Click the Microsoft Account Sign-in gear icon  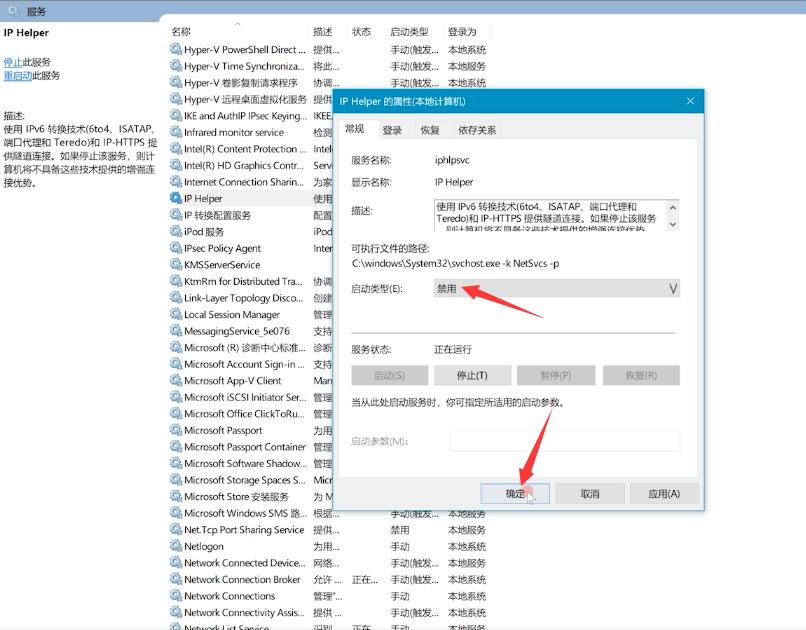coord(176,364)
